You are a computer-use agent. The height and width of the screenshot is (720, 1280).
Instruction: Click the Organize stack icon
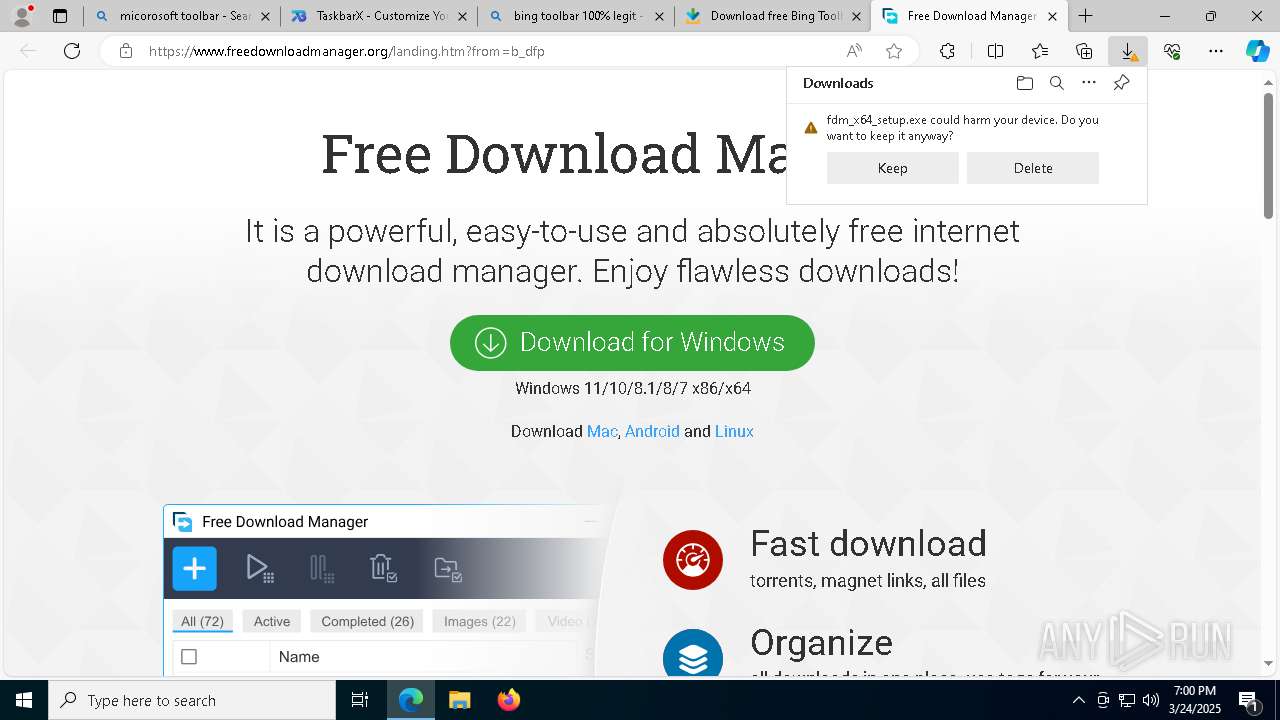pos(693,656)
